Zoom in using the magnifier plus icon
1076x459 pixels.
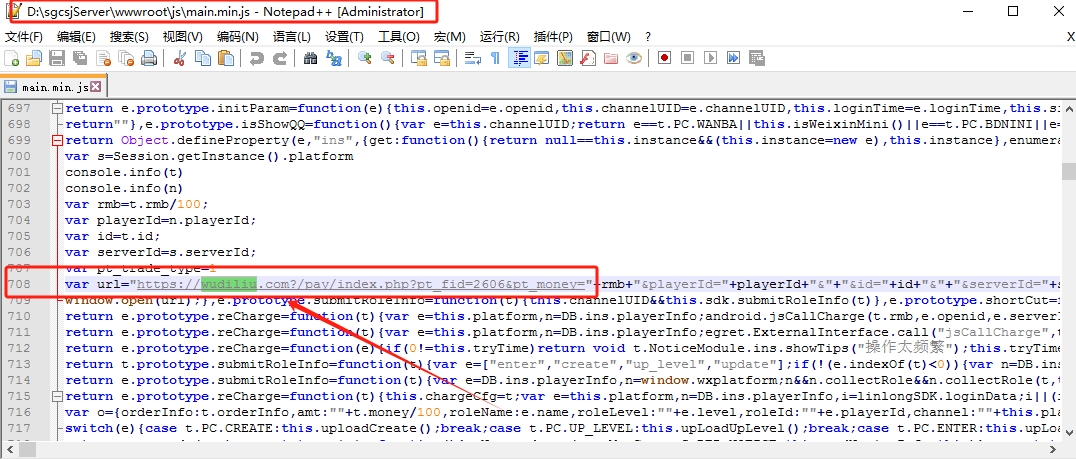pos(364,58)
